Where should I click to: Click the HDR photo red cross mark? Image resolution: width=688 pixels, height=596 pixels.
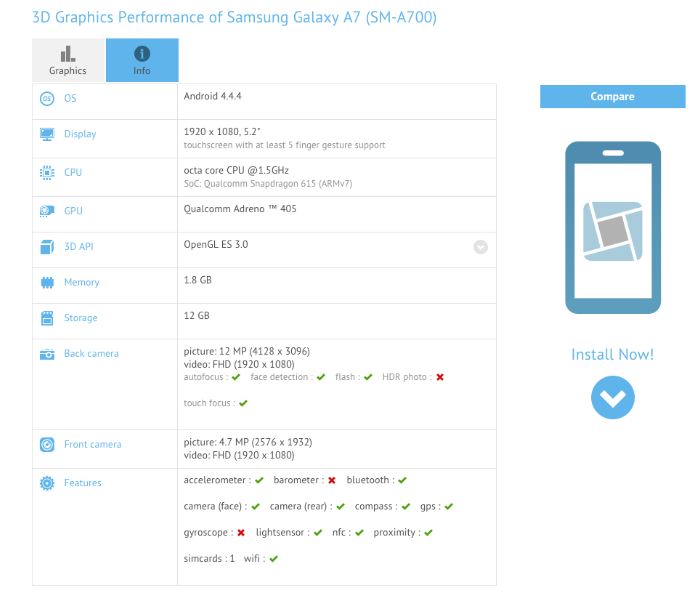coord(440,377)
